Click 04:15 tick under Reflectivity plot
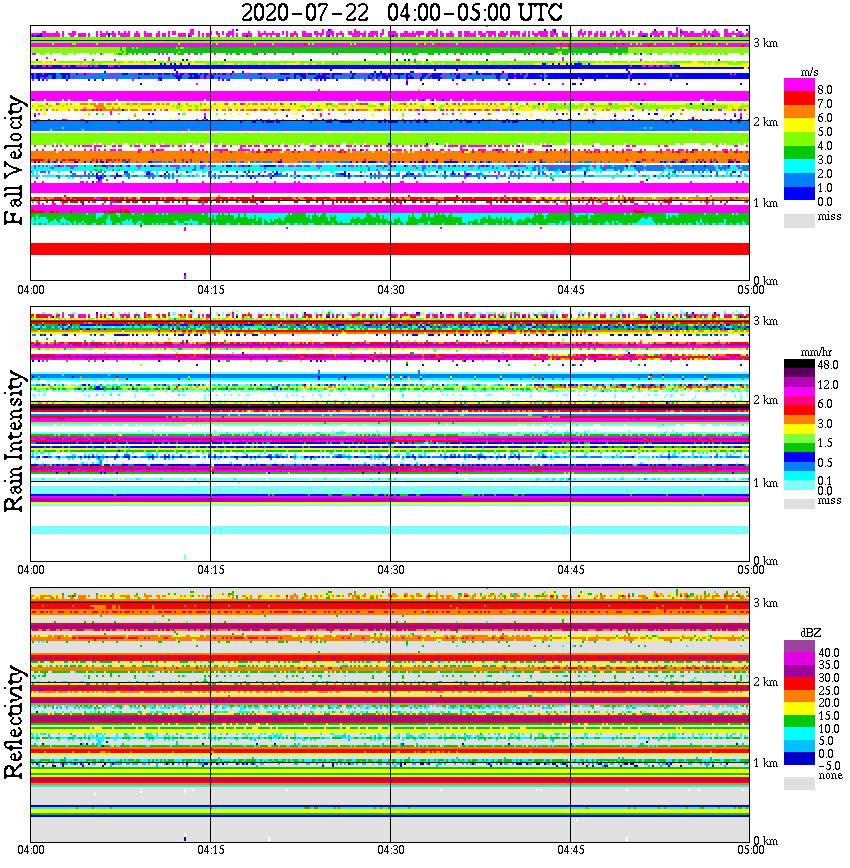This screenshot has height=868, width=850. (x=211, y=850)
